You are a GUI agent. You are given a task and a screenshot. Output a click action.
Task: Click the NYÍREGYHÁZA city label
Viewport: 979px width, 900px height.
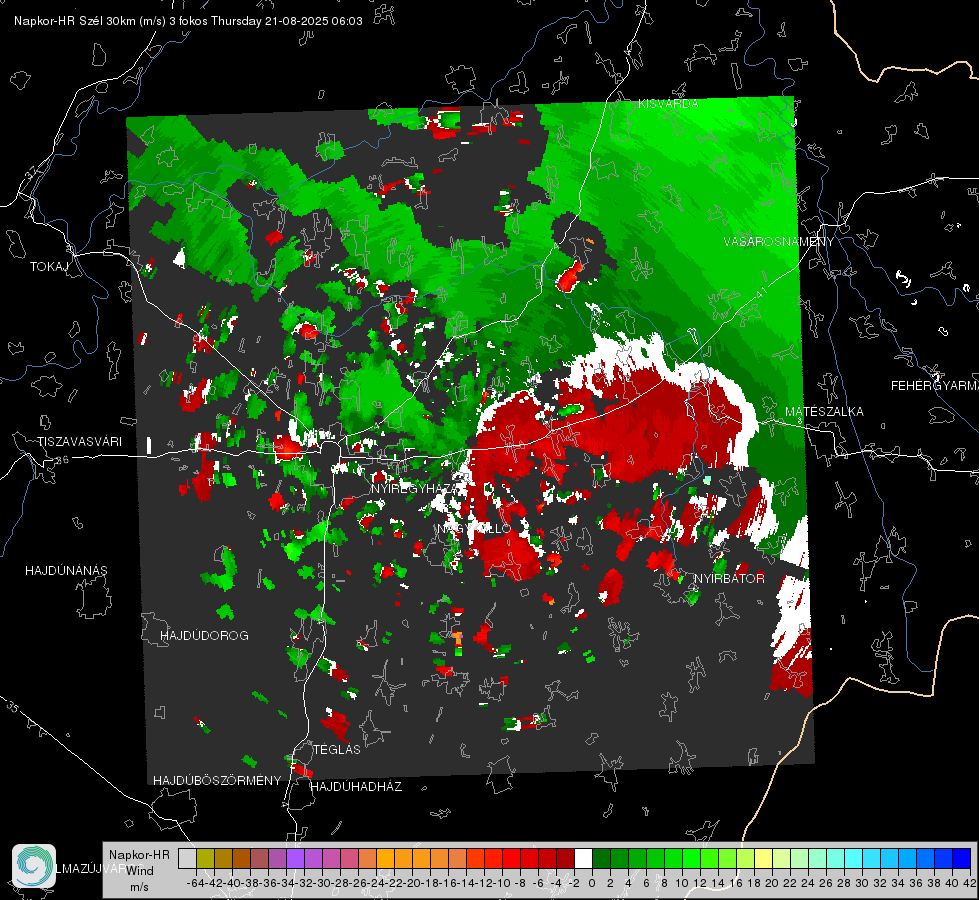(416, 488)
